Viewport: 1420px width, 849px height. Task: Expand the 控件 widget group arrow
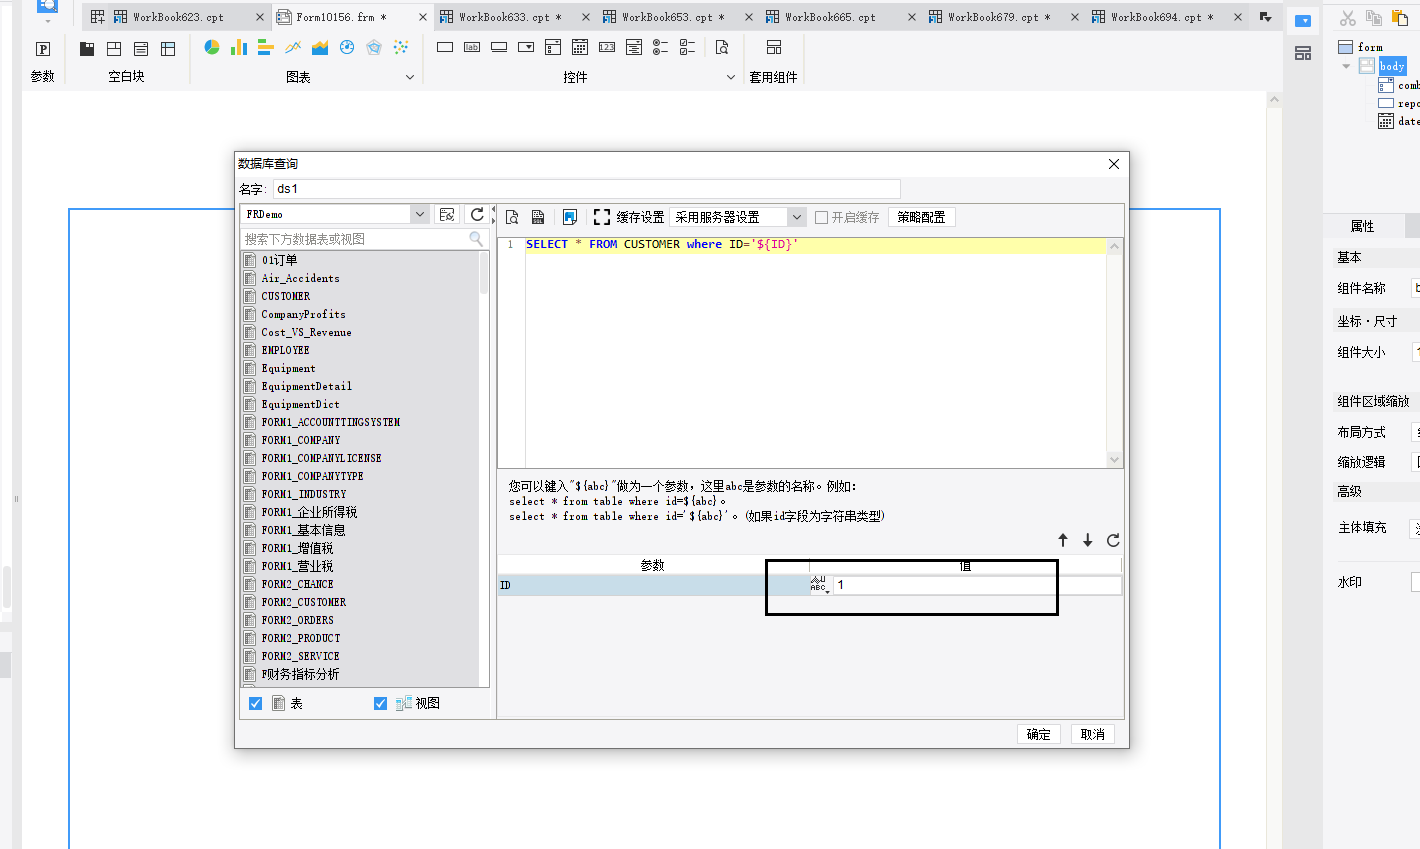coord(730,77)
